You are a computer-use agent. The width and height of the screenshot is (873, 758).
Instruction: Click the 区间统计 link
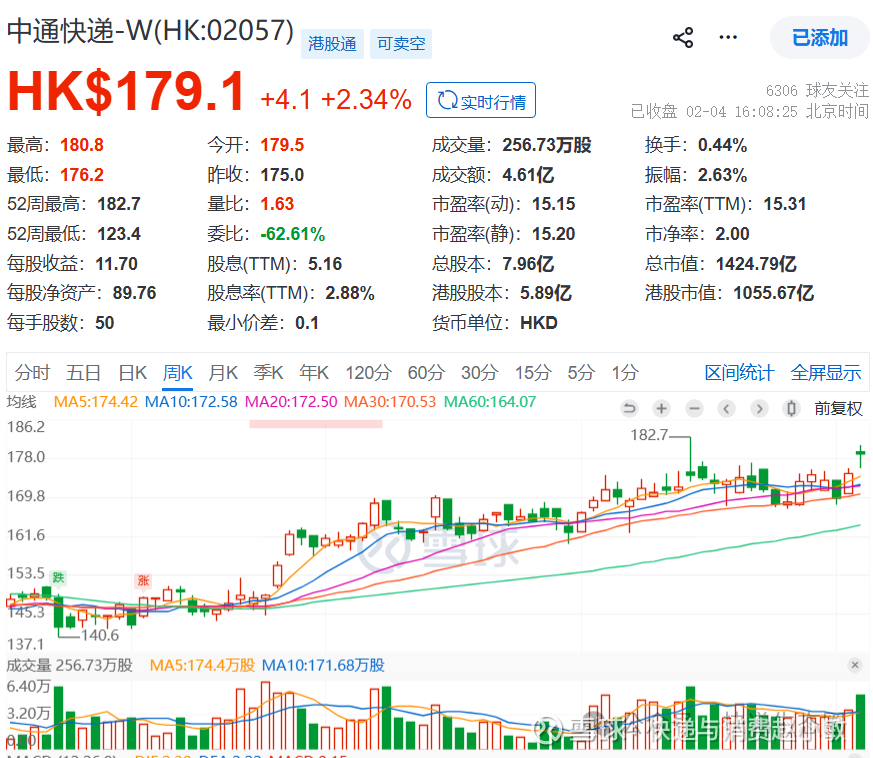739,373
